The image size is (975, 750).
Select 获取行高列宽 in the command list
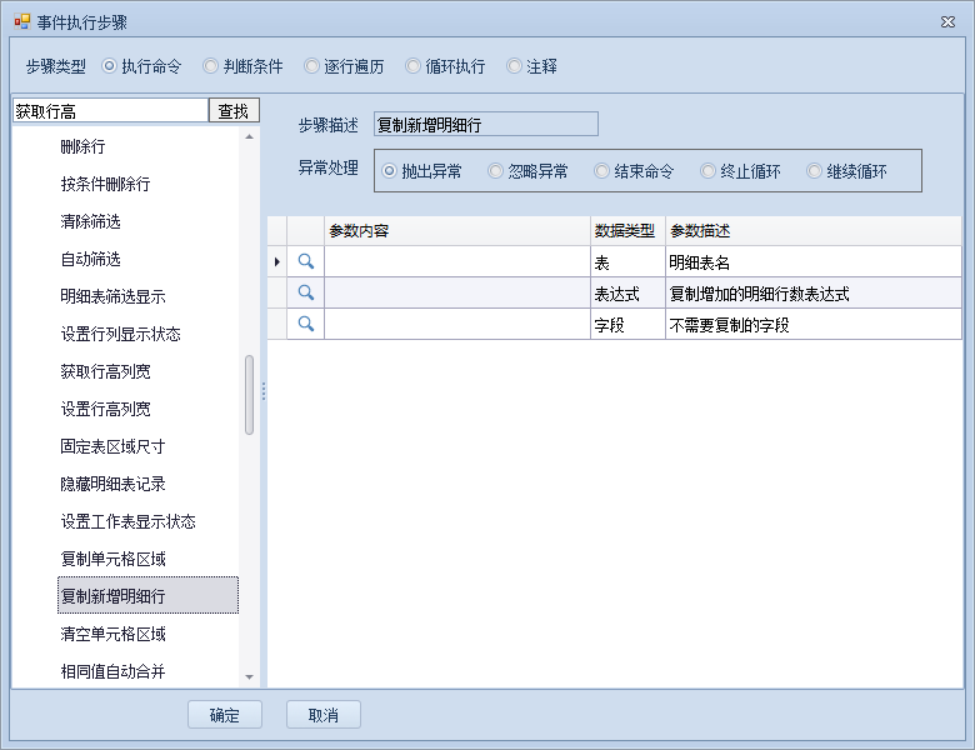coord(106,372)
